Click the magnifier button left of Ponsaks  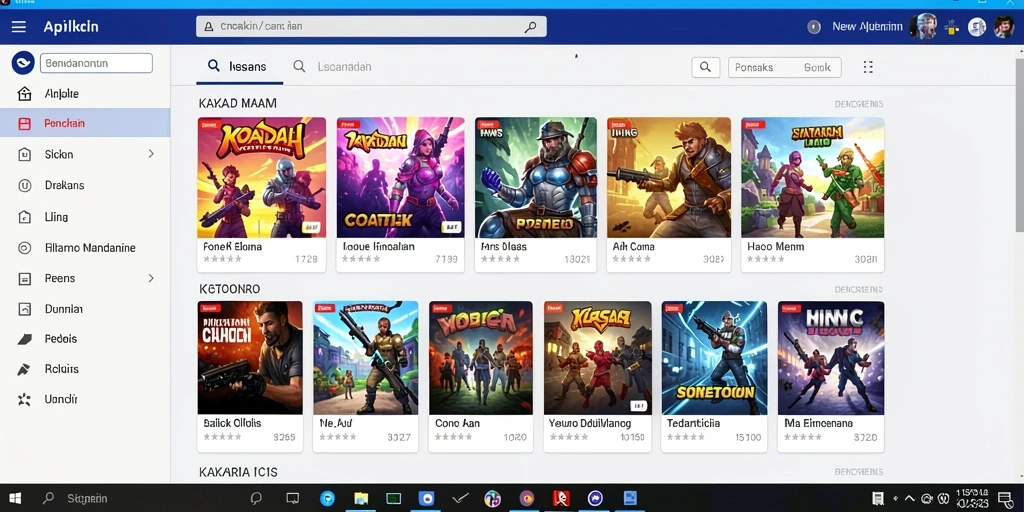(x=705, y=67)
